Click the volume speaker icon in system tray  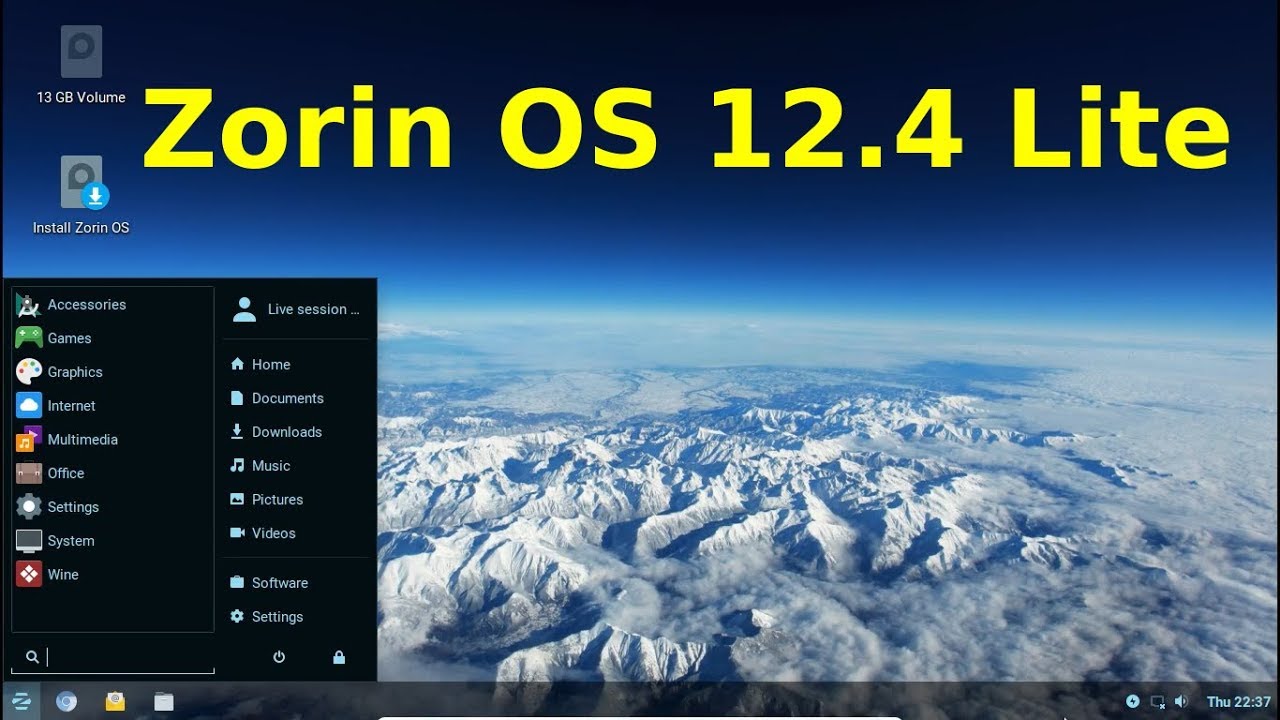click(1181, 702)
